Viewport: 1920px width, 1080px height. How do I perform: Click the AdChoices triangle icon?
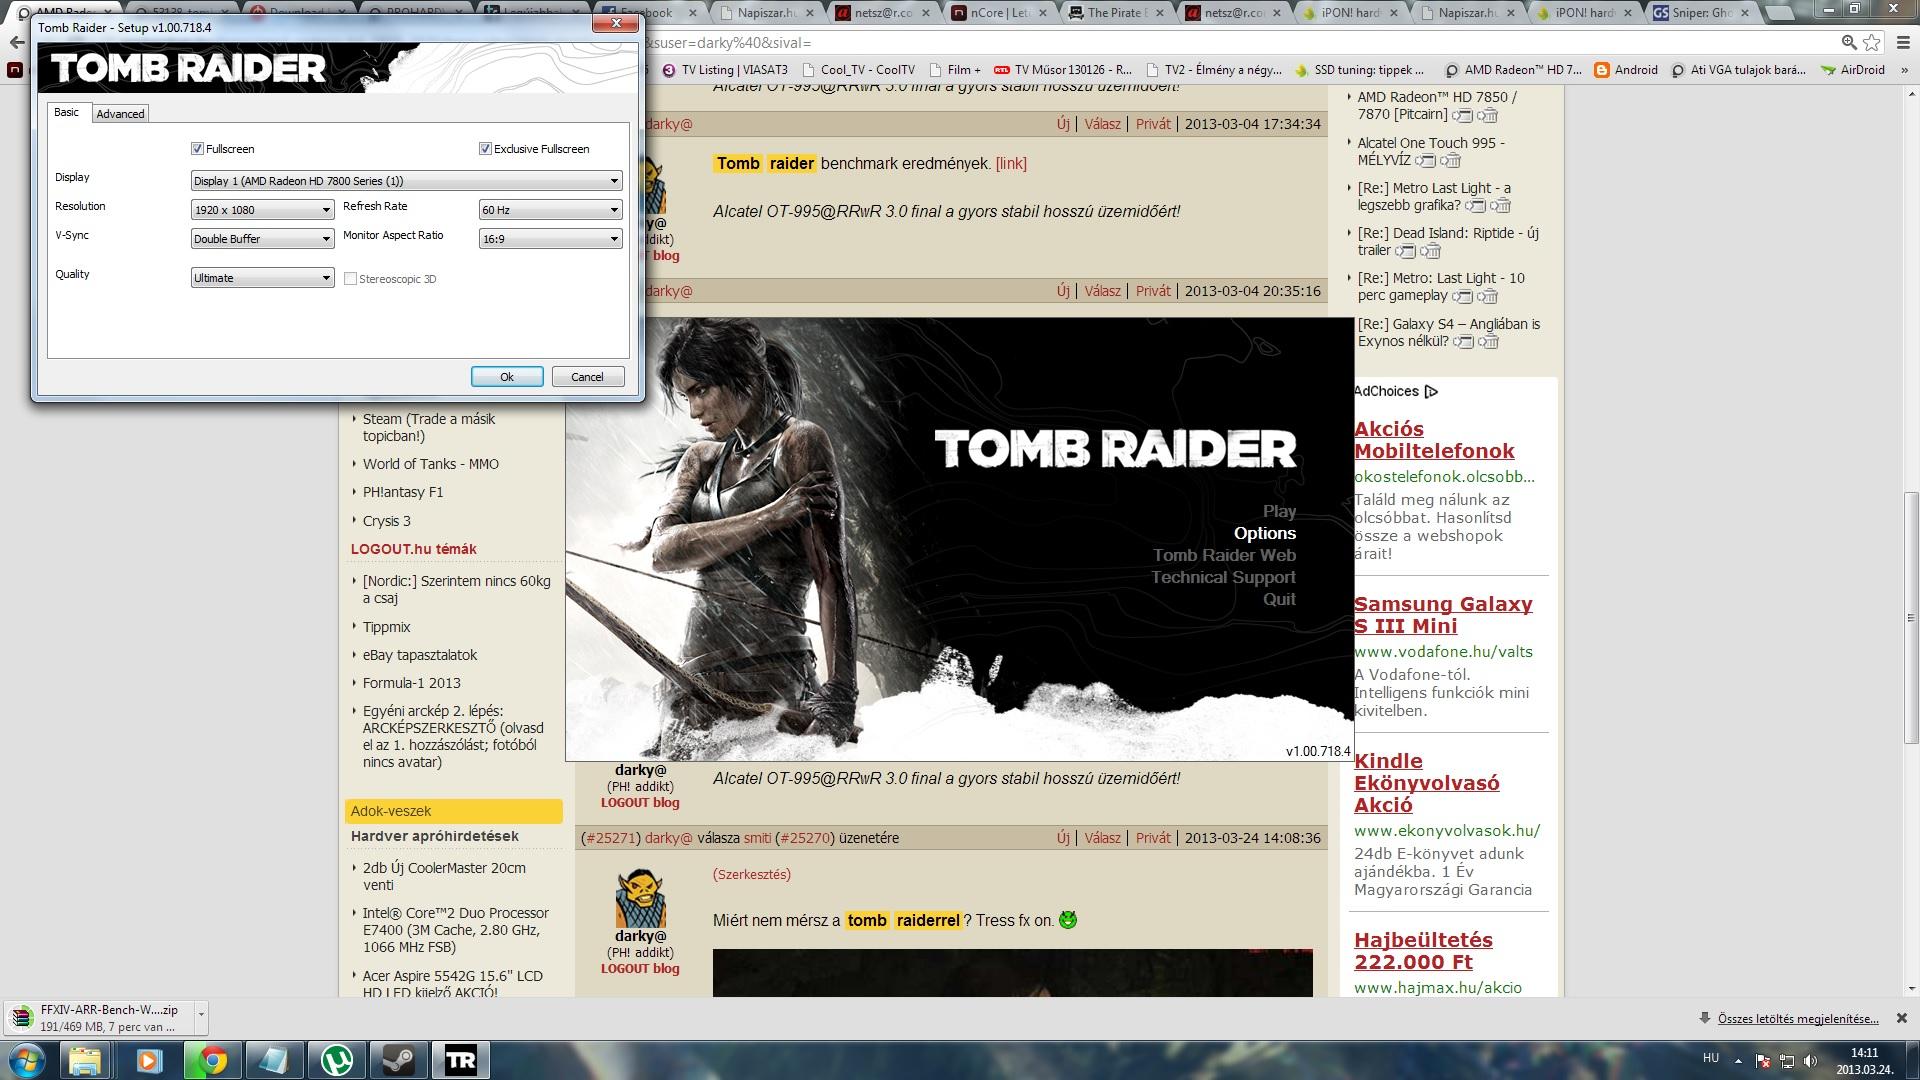(x=1431, y=392)
